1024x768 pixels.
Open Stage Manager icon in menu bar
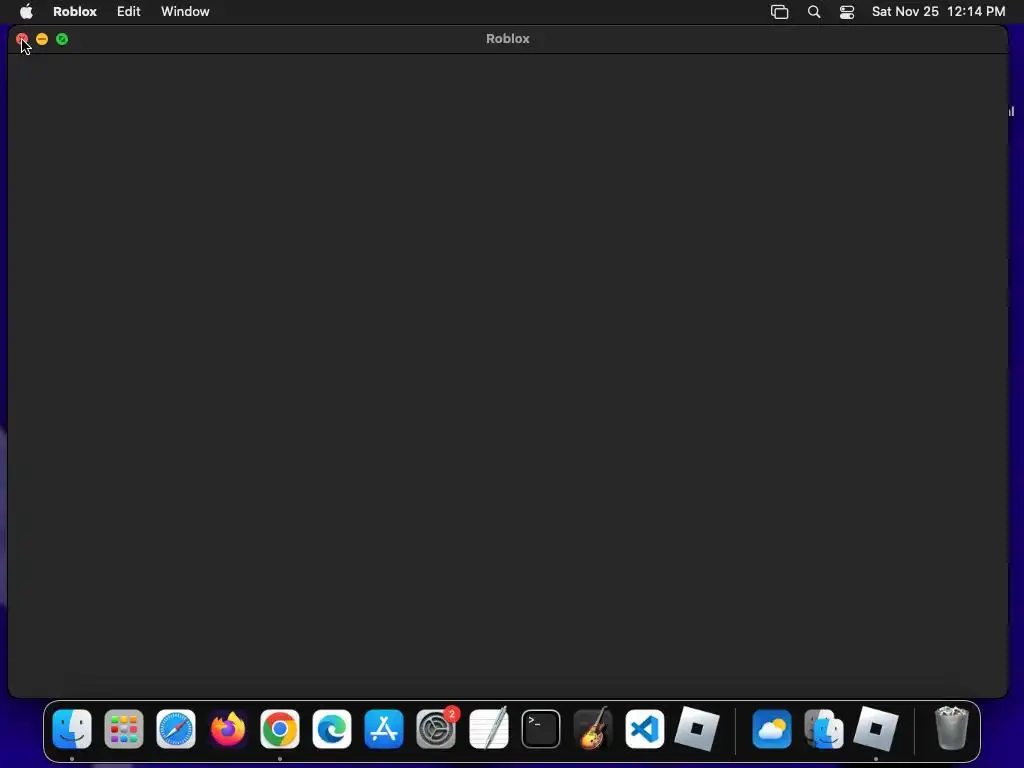point(779,12)
